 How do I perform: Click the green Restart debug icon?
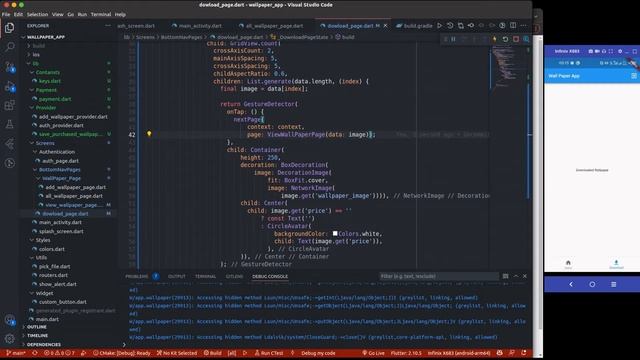[x=505, y=39]
